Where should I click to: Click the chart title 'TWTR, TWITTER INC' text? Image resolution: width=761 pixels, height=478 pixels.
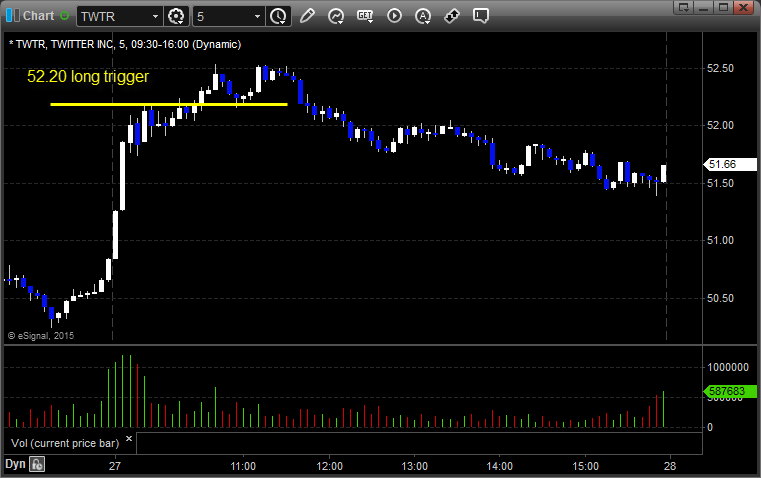(65, 44)
